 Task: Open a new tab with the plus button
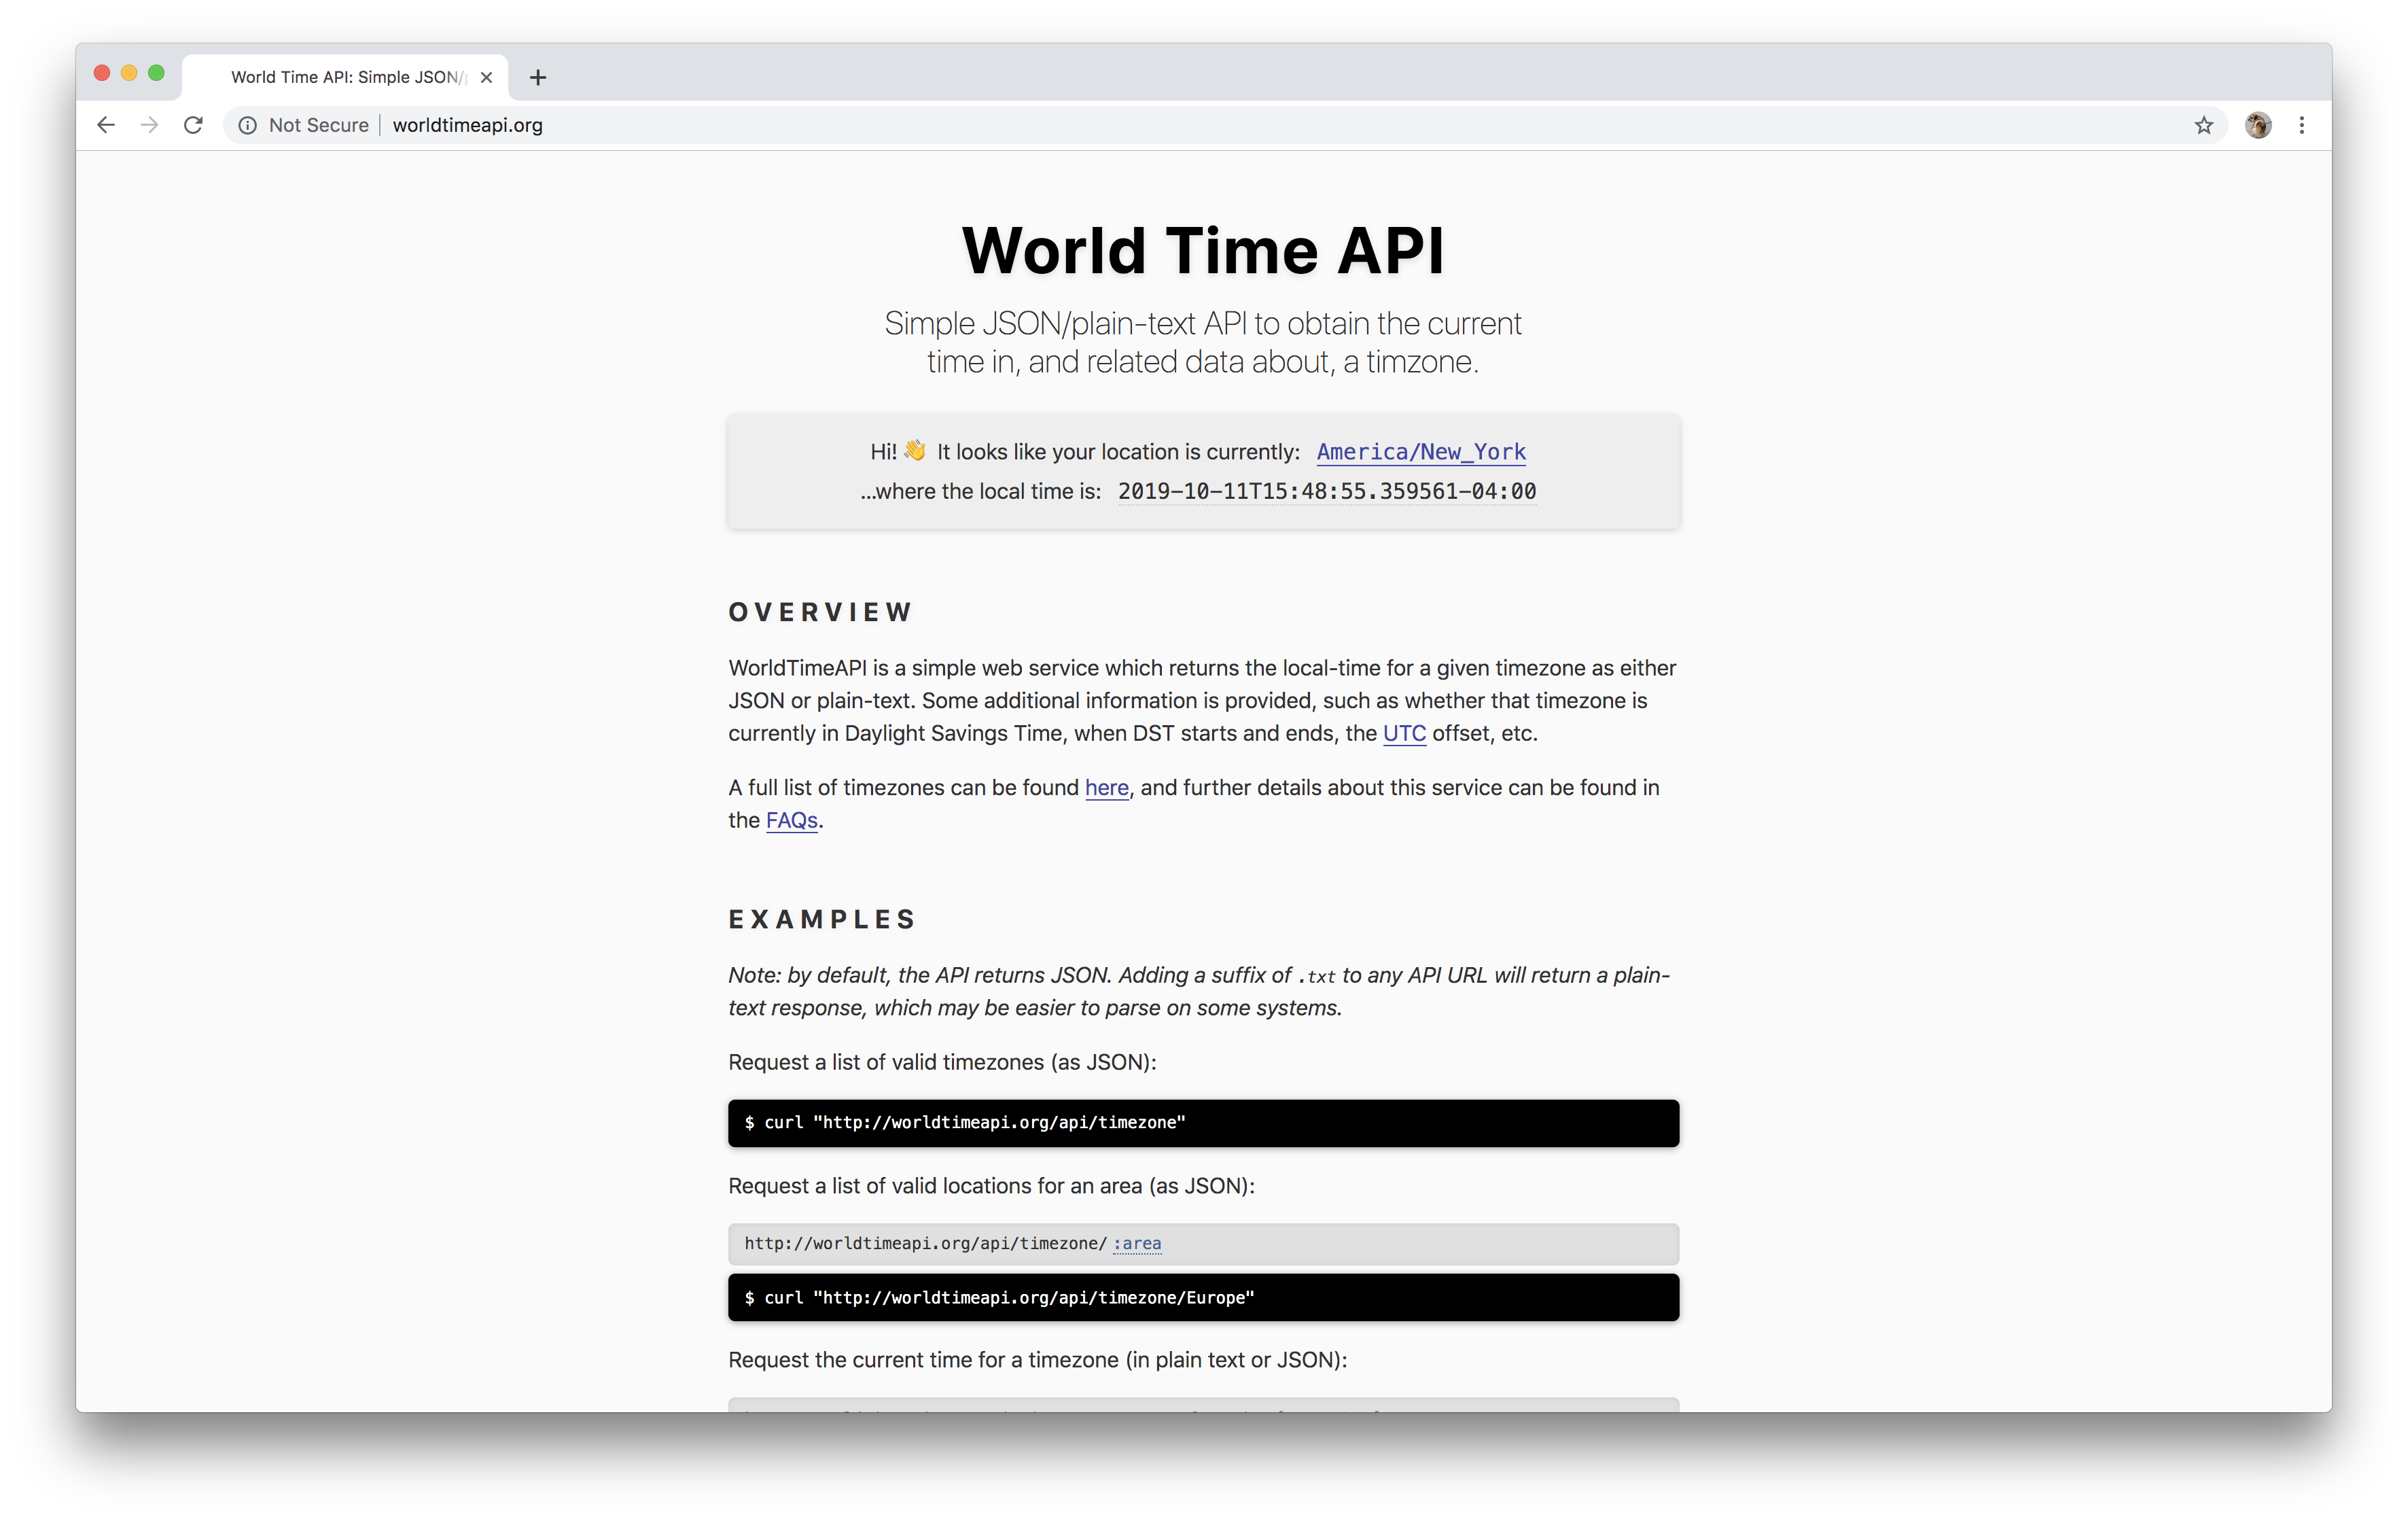click(538, 77)
